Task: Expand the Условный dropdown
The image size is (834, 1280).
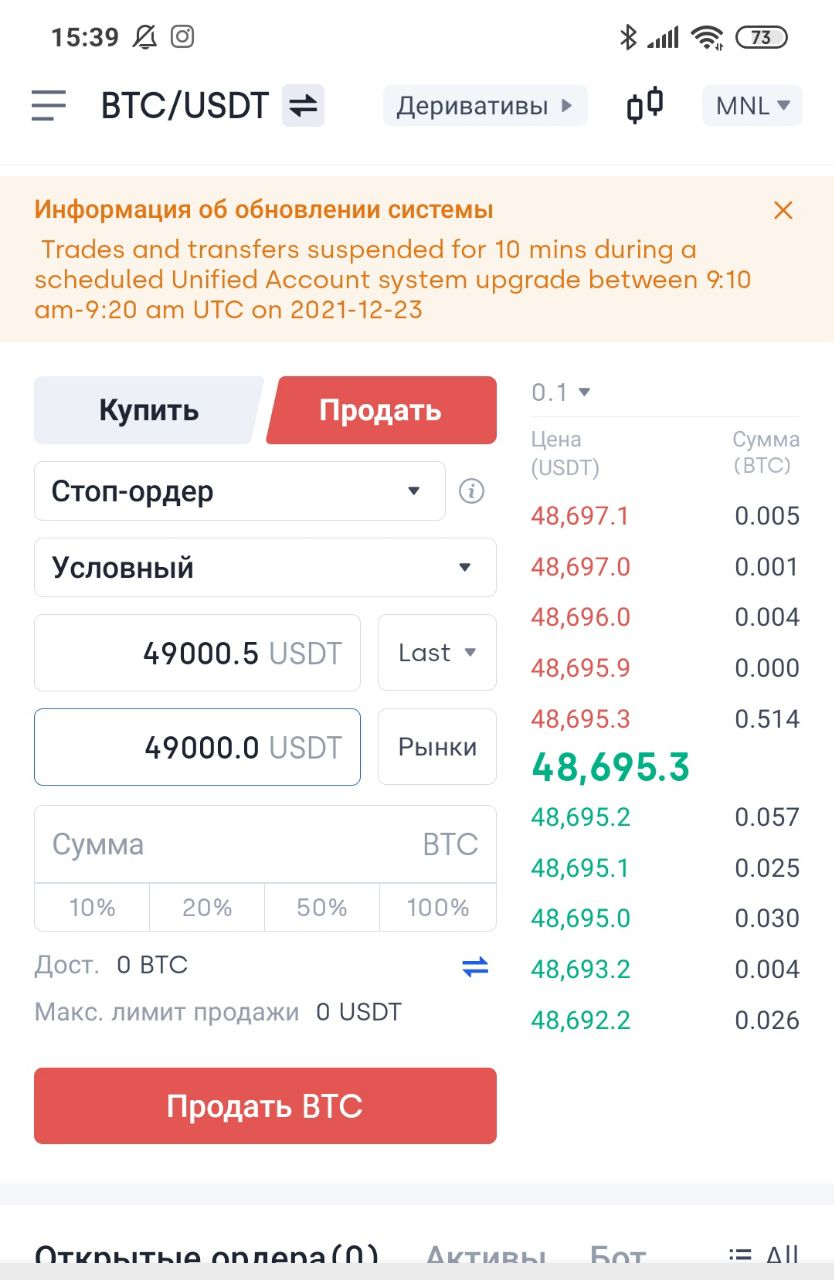Action: 265,568
